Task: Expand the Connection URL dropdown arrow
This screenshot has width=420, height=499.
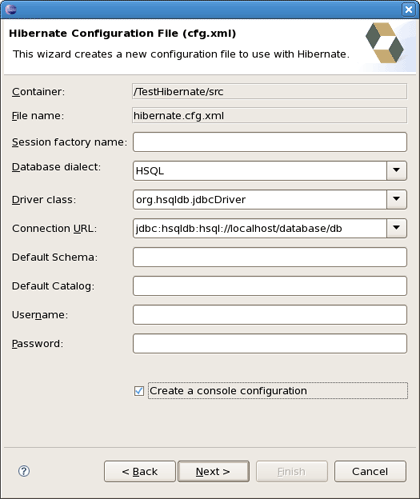Action: [x=396, y=228]
